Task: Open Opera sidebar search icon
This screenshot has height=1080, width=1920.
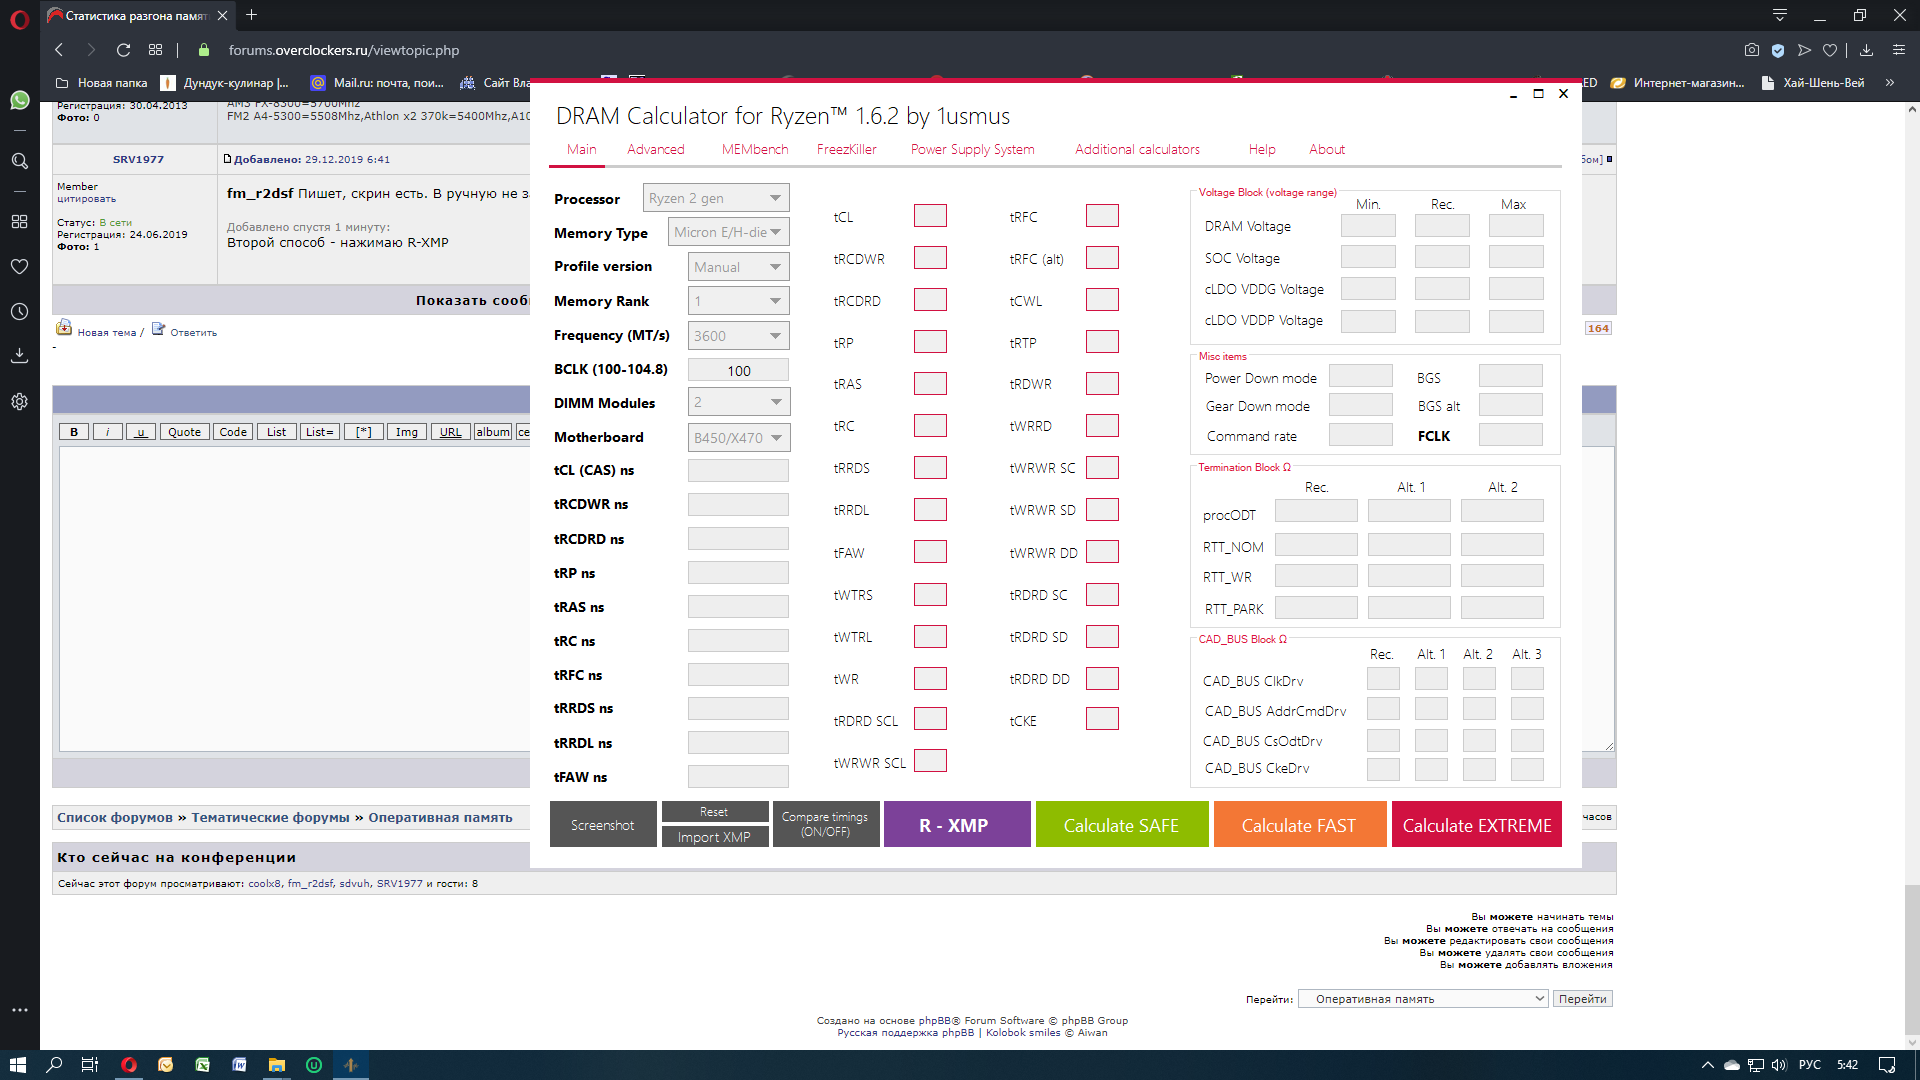Action: (x=19, y=161)
